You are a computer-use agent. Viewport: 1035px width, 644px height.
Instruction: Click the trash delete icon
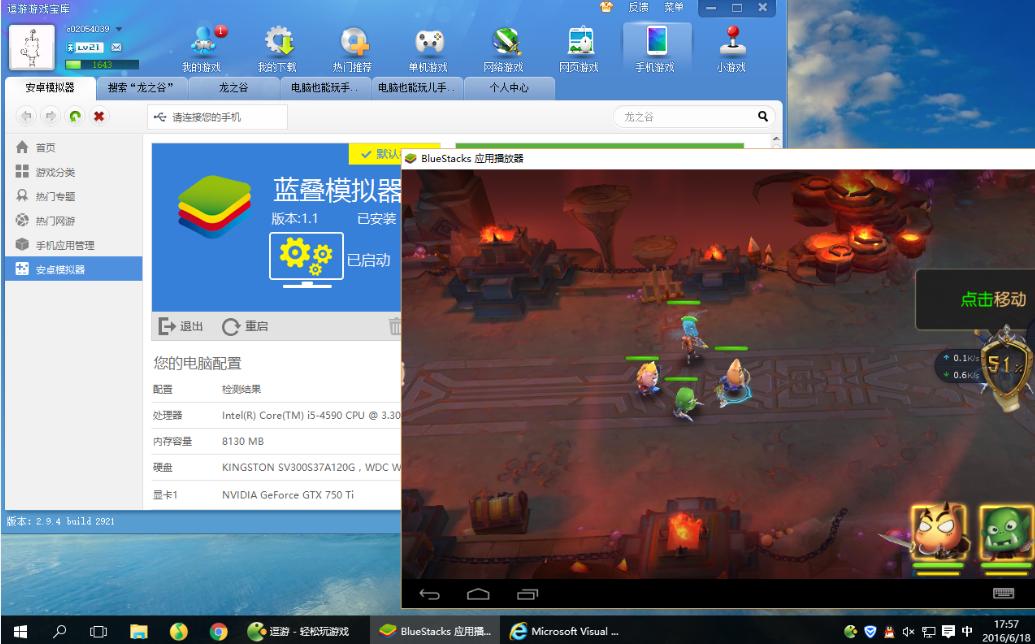coord(395,326)
